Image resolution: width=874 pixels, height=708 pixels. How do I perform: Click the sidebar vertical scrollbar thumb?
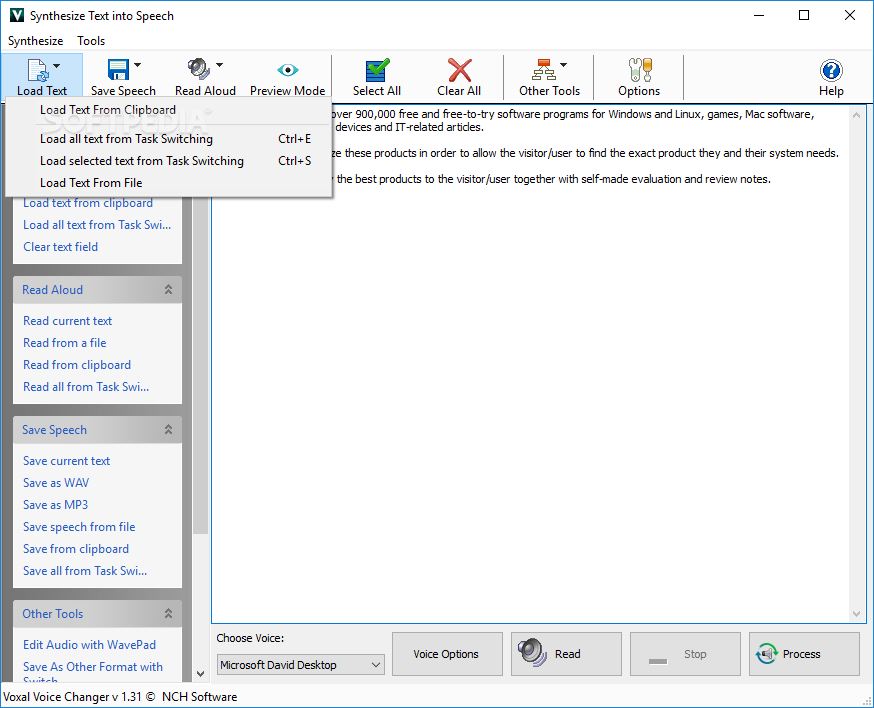200,365
